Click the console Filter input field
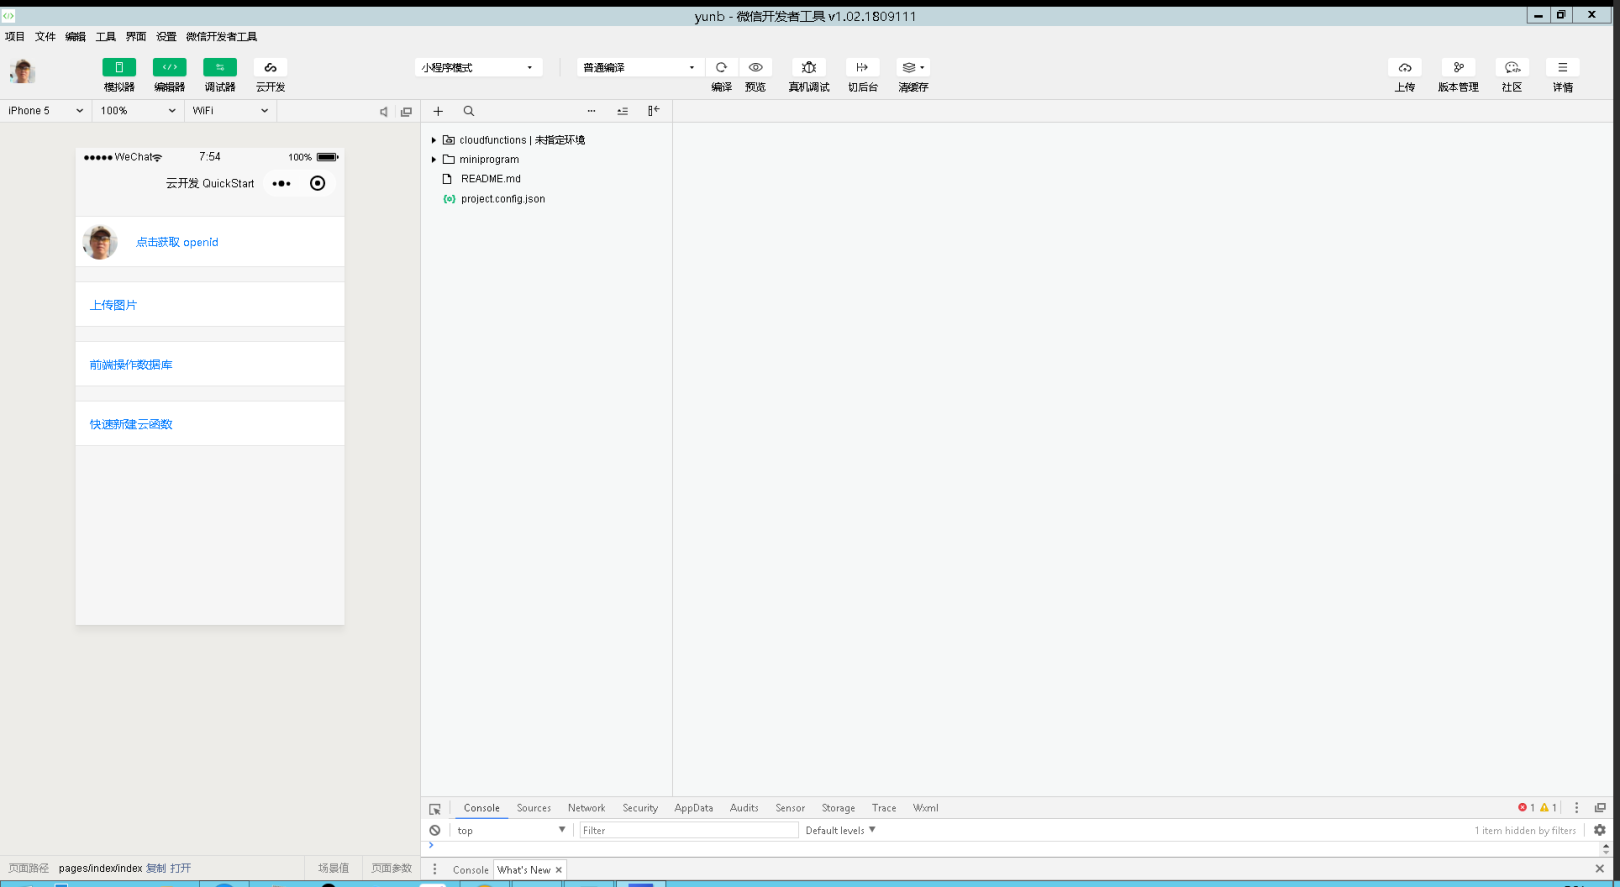This screenshot has width=1620, height=887. tap(688, 830)
